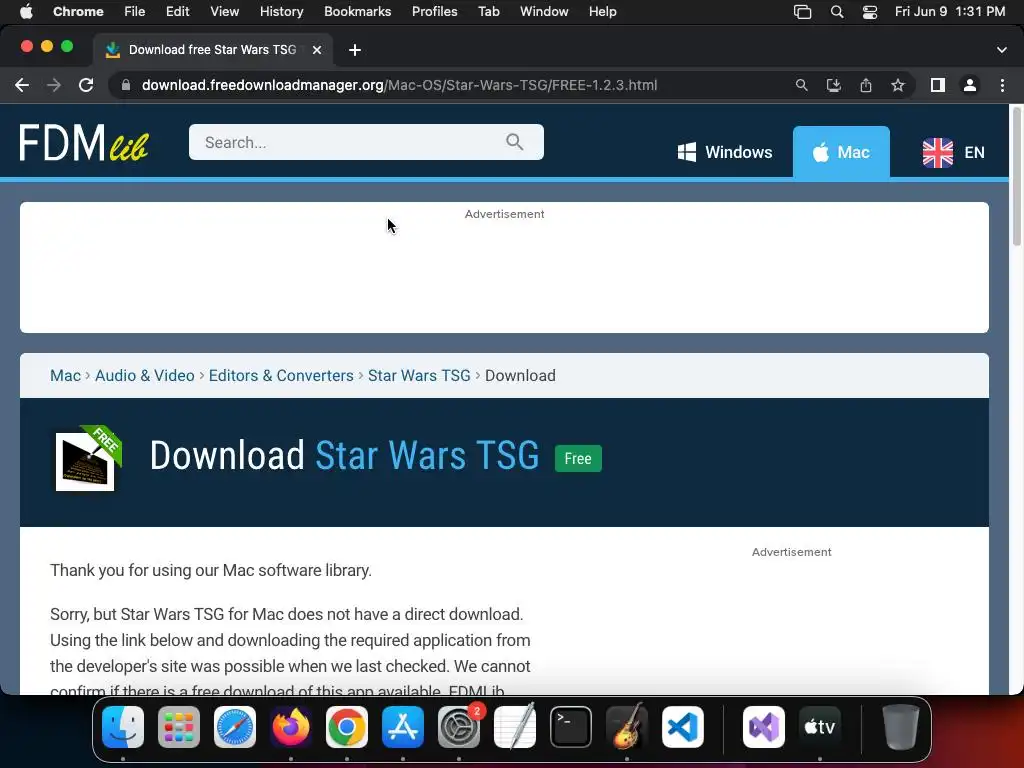Click the install app icon in address bar

[833, 85]
